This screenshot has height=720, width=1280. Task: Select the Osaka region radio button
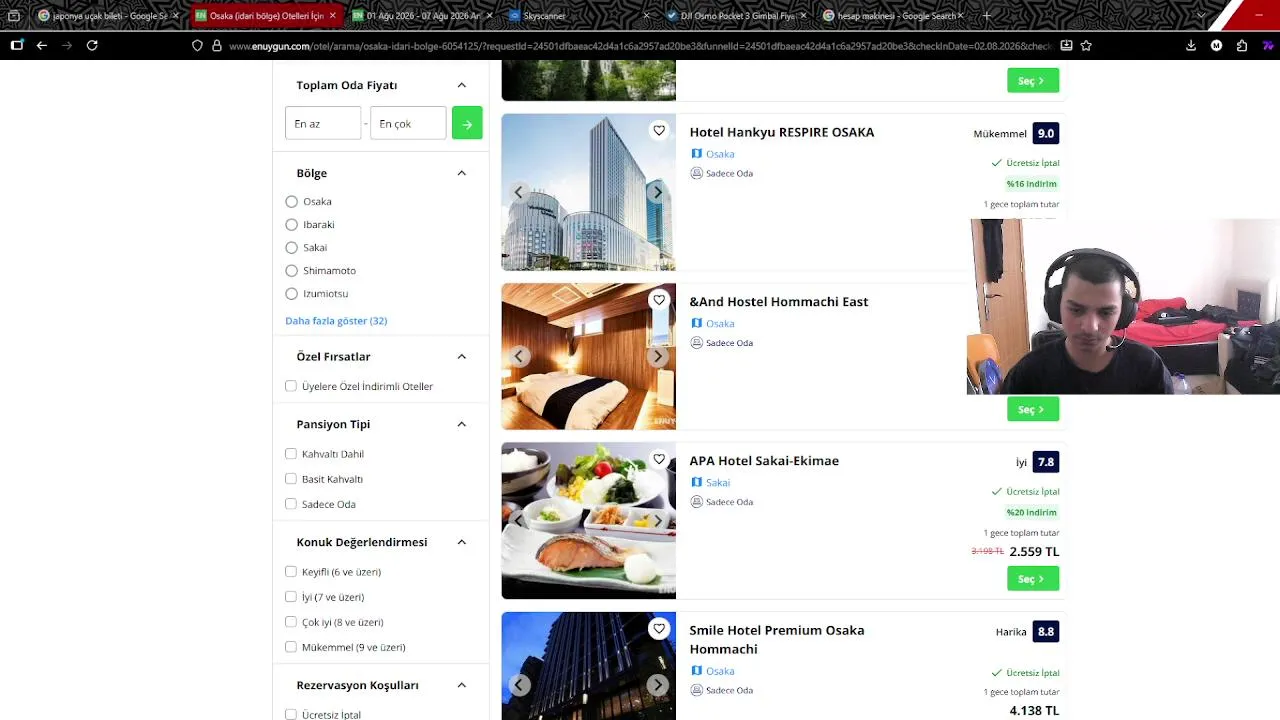pyautogui.click(x=292, y=201)
